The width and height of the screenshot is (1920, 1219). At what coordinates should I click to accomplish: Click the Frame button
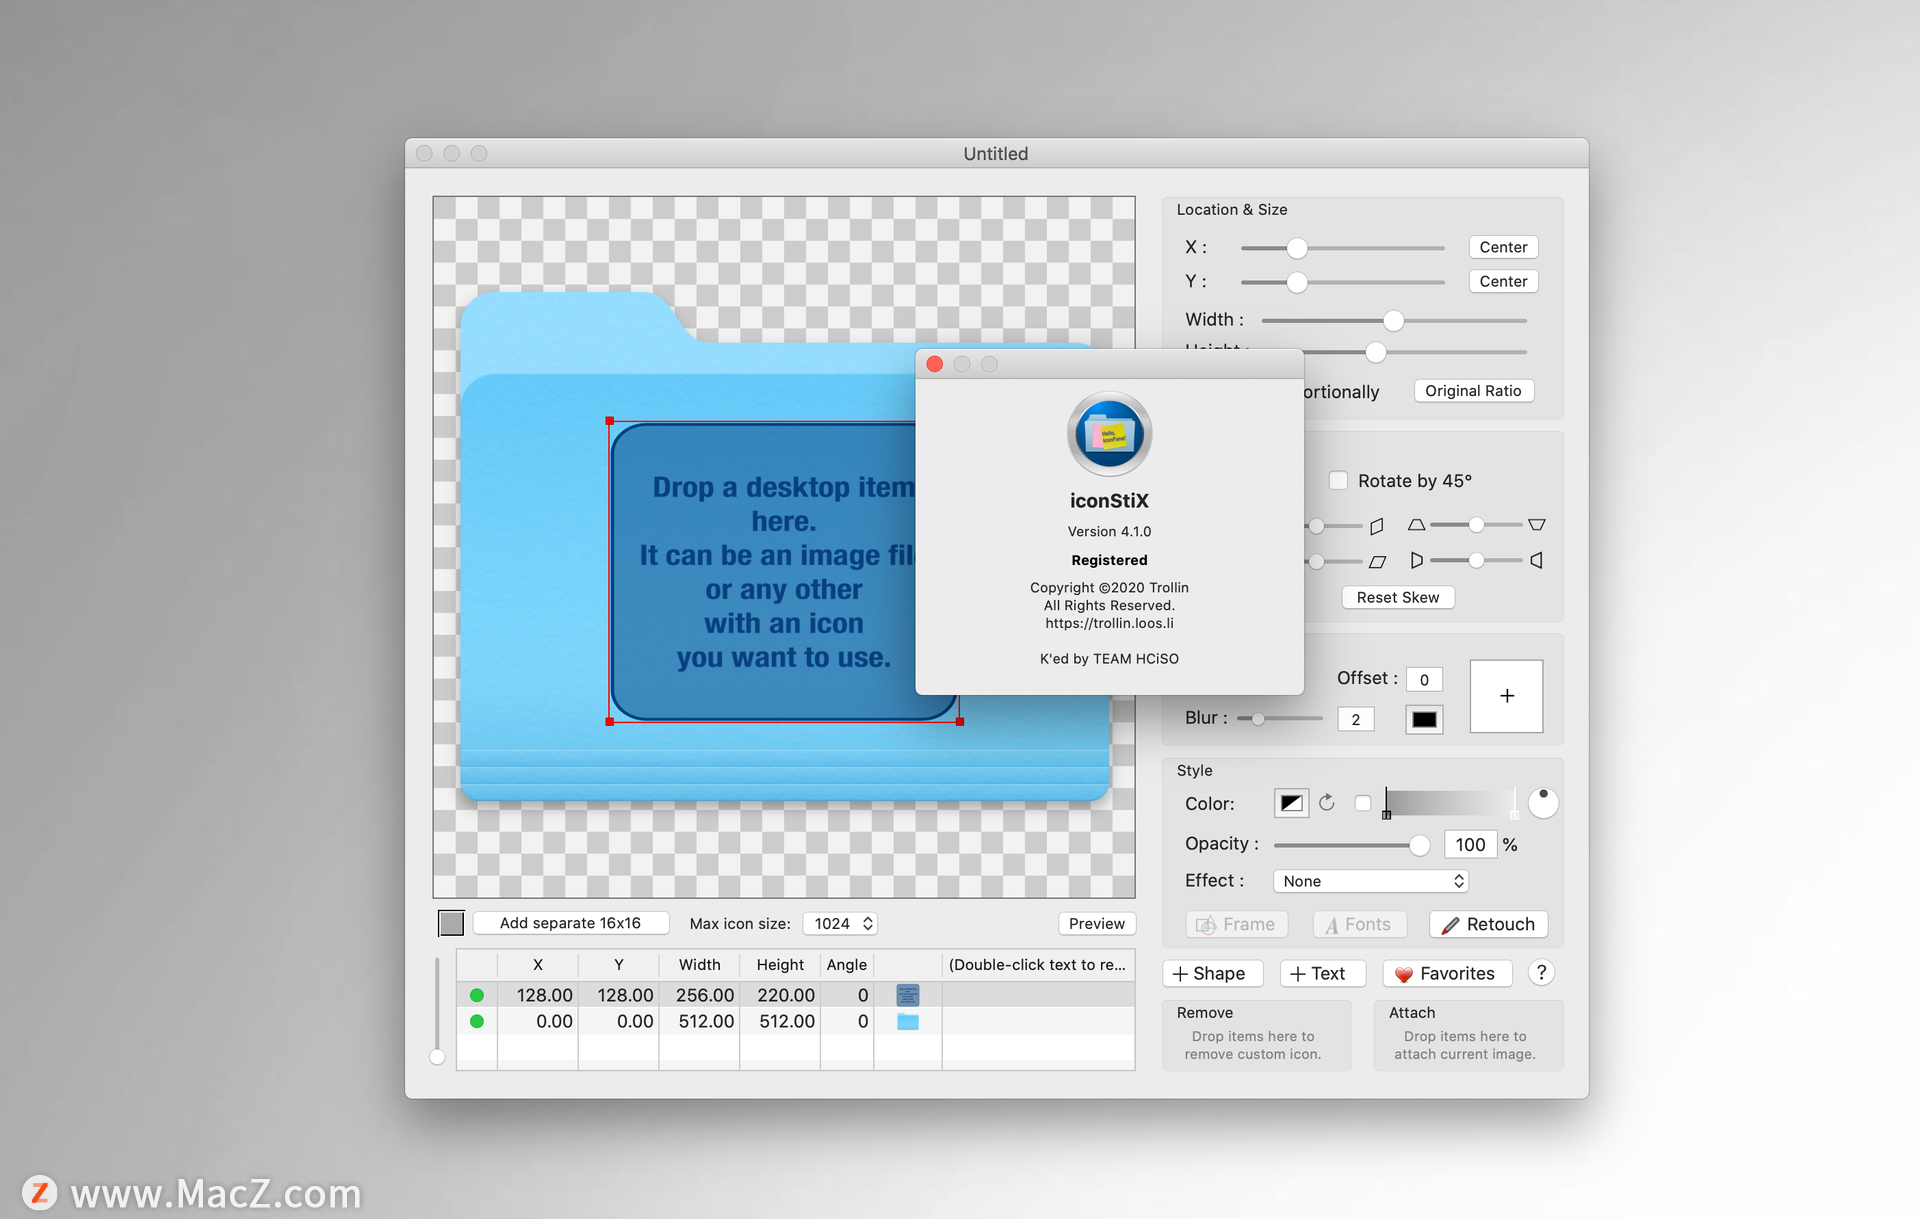click(1236, 924)
